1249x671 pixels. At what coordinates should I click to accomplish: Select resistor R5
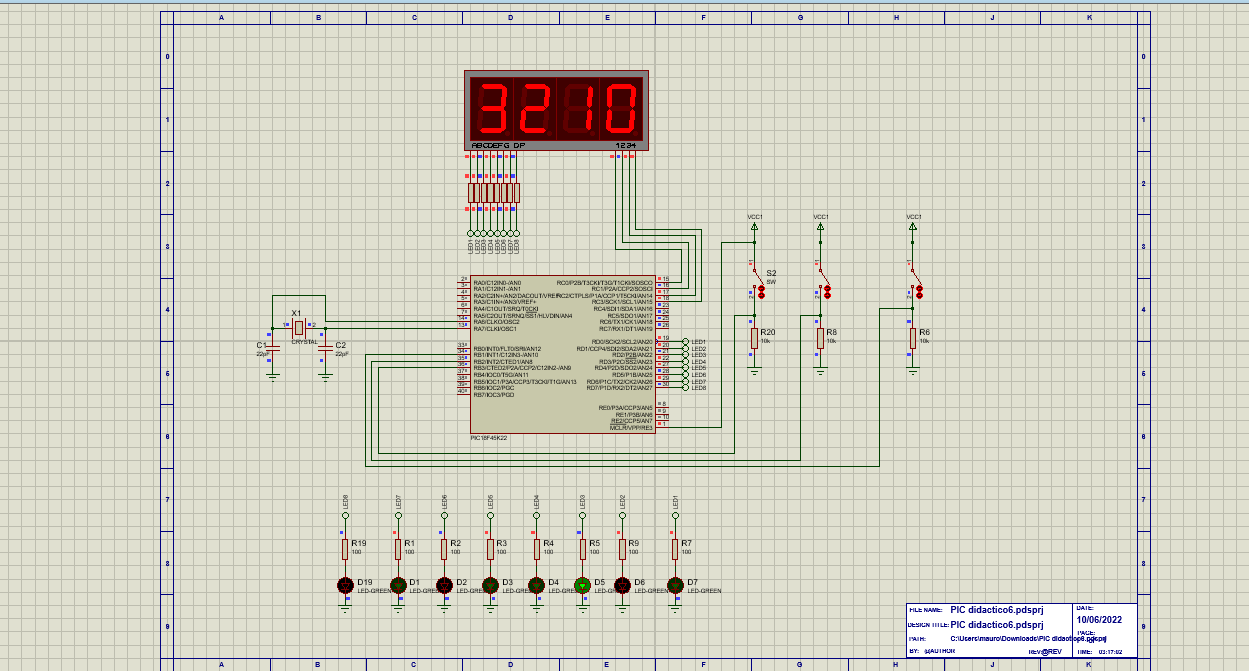tap(583, 549)
